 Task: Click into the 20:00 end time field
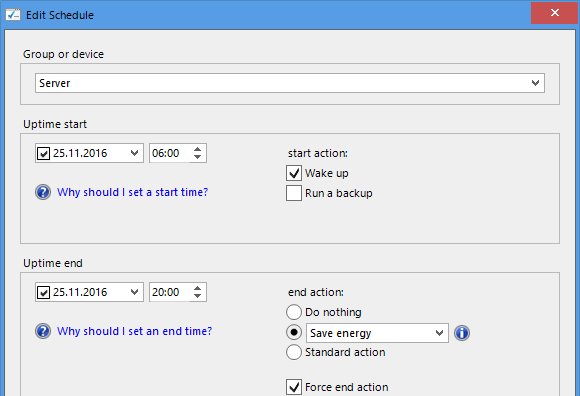pyautogui.click(x=169, y=292)
